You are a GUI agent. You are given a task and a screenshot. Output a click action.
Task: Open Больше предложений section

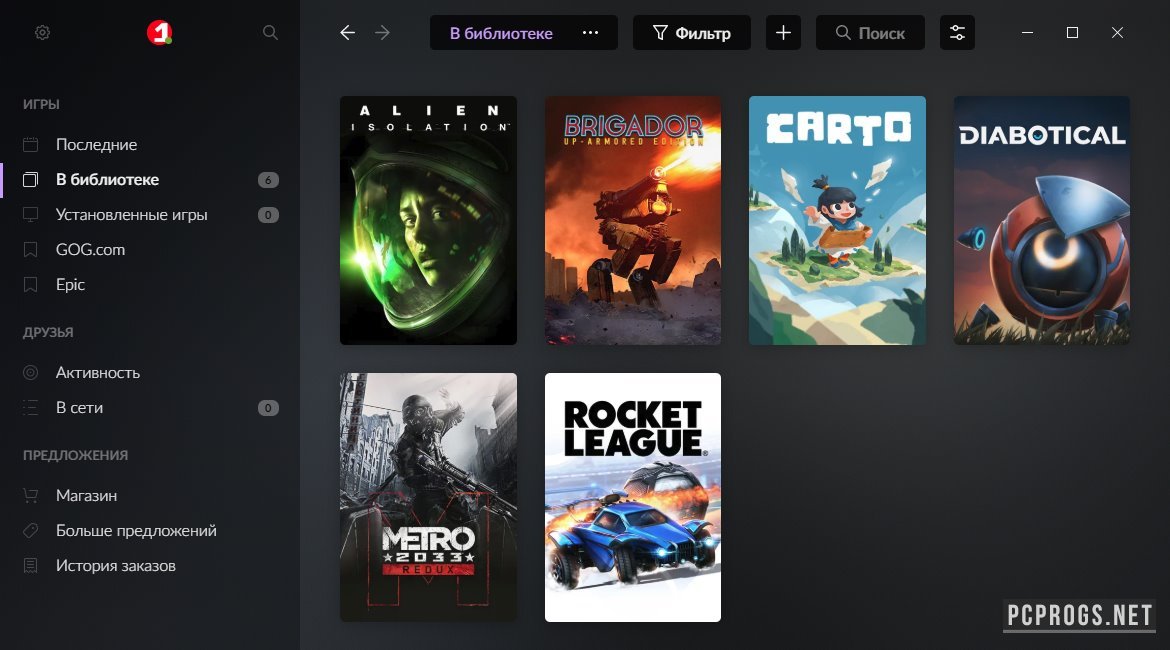[x=136, y=531]
